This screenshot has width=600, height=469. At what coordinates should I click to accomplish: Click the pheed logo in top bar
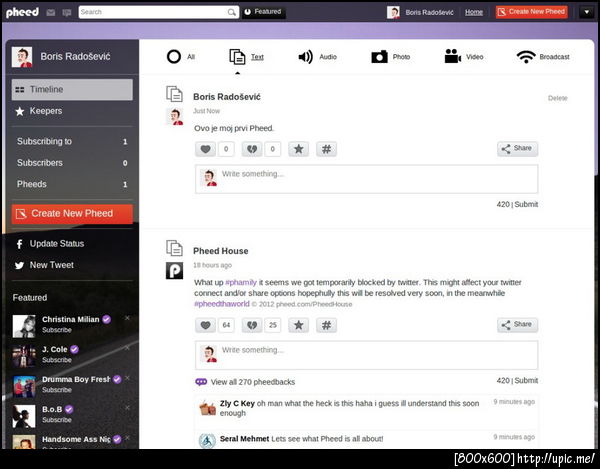(22, 13)
